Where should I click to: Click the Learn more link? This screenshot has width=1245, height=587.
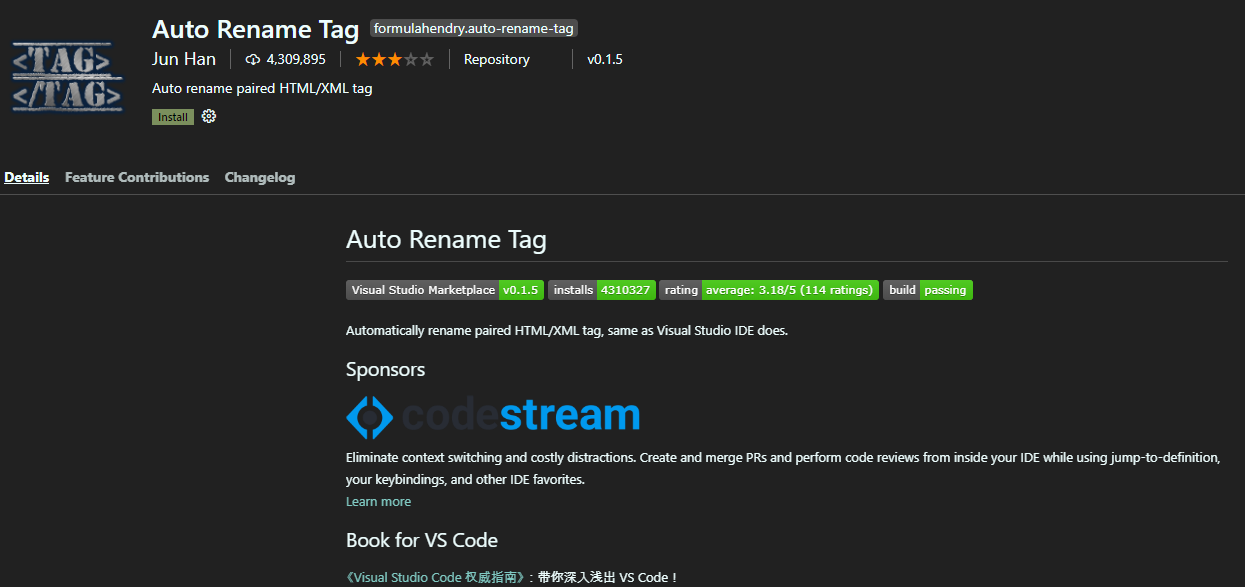click(x=378, y=501)
